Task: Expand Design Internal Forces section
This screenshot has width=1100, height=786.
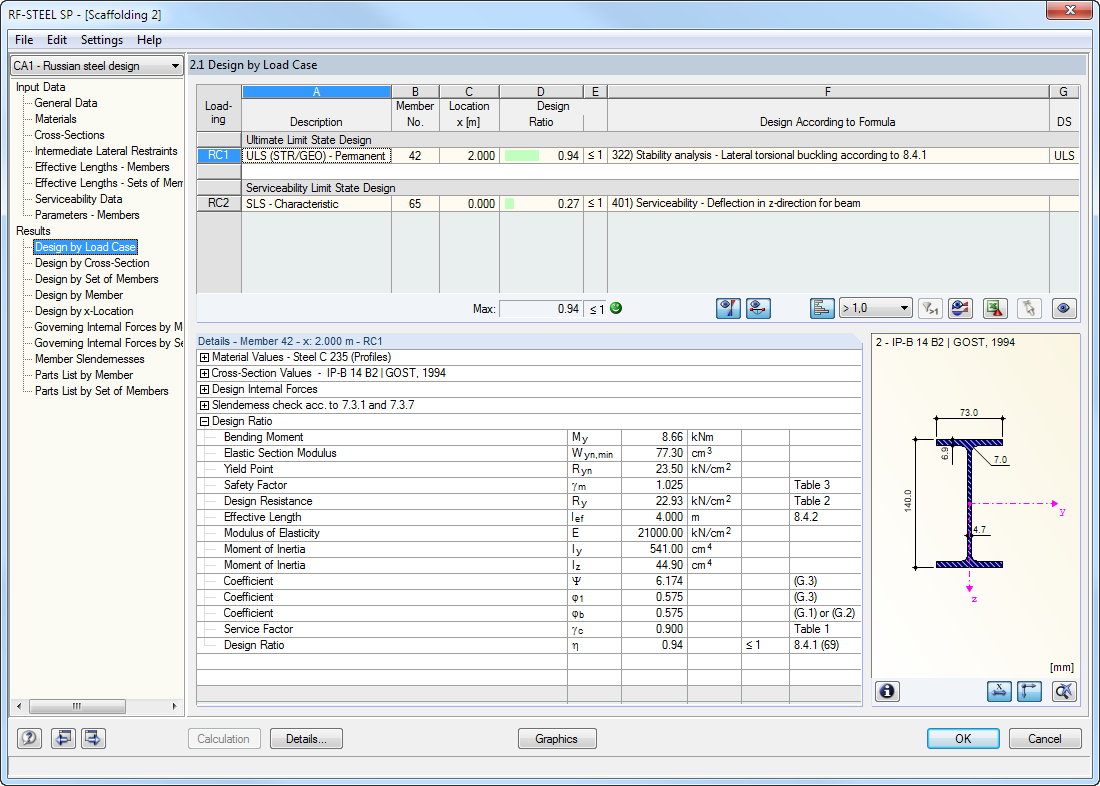Action: coord(204,389)
